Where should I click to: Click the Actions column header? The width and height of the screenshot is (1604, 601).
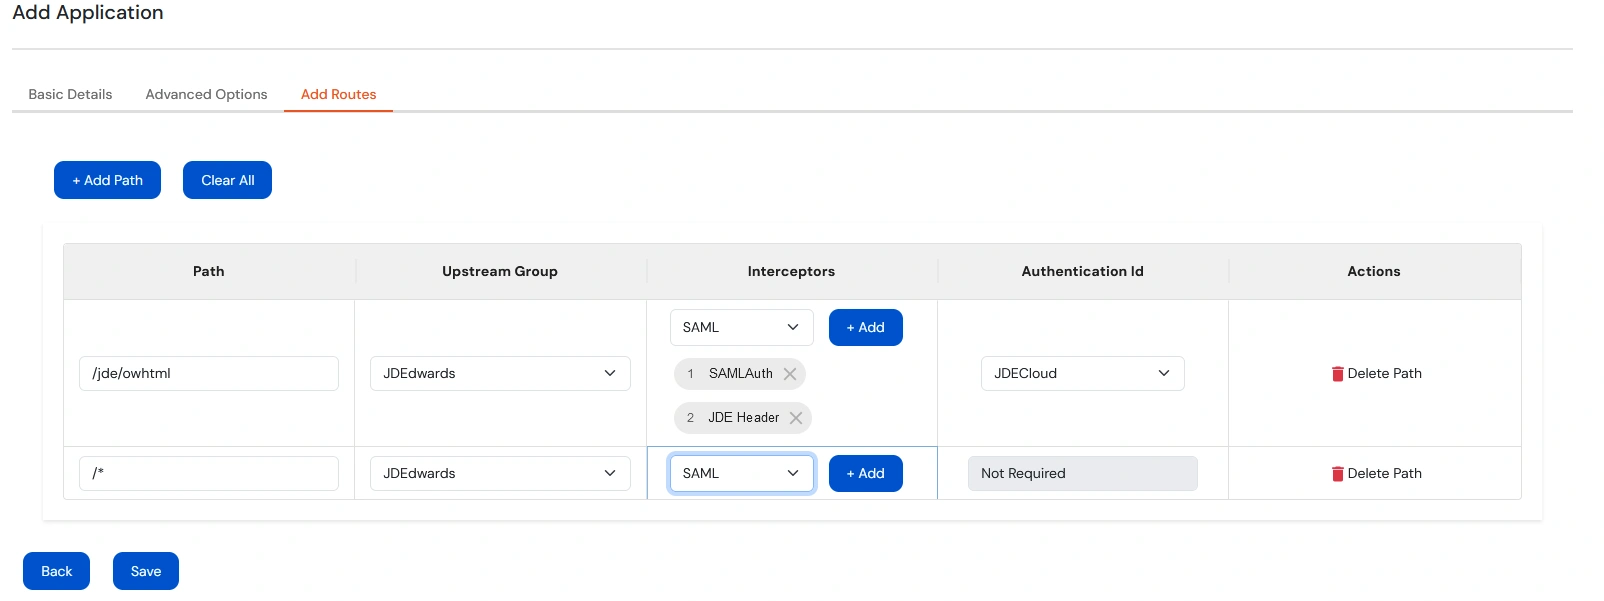point(1373,272)
